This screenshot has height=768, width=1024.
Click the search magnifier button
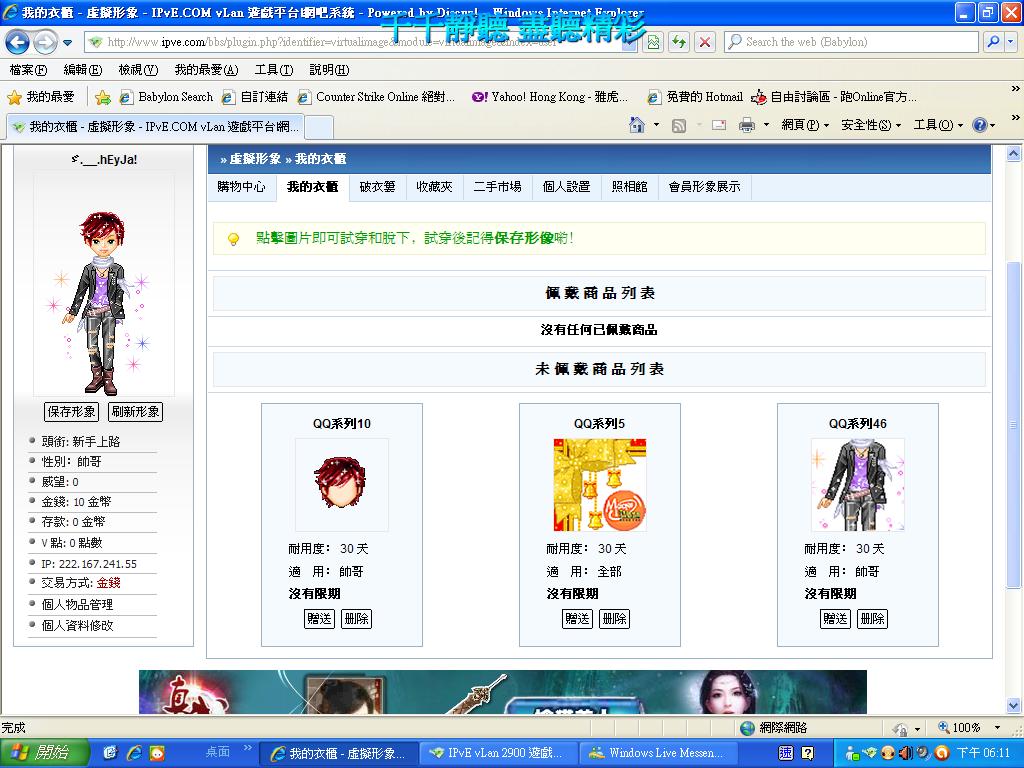point(993,42)
